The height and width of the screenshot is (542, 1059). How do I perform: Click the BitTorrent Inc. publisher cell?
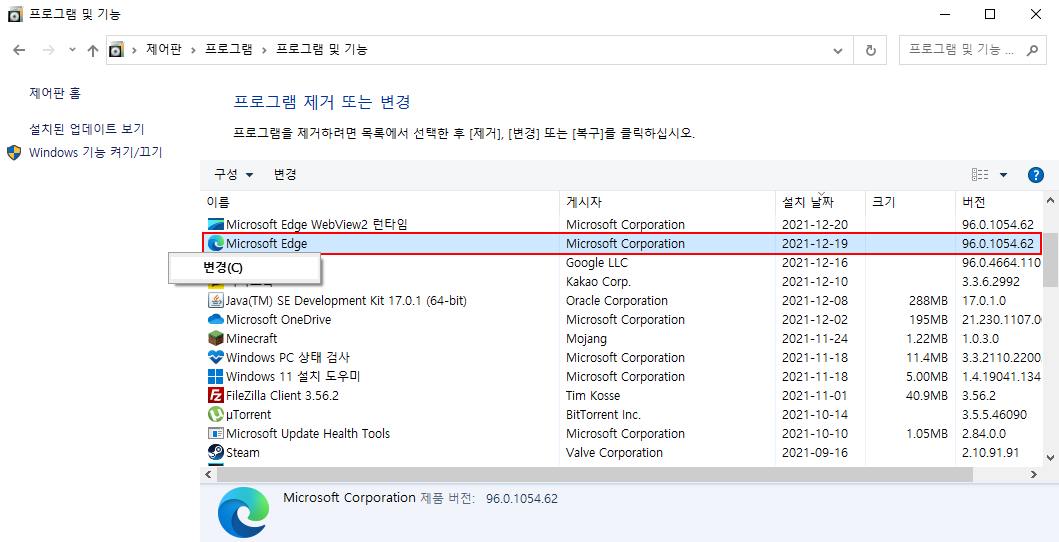coord(604,414)
